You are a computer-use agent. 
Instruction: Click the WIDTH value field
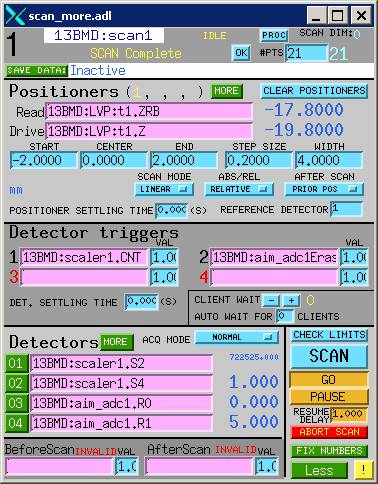click(x=329, y=161)
